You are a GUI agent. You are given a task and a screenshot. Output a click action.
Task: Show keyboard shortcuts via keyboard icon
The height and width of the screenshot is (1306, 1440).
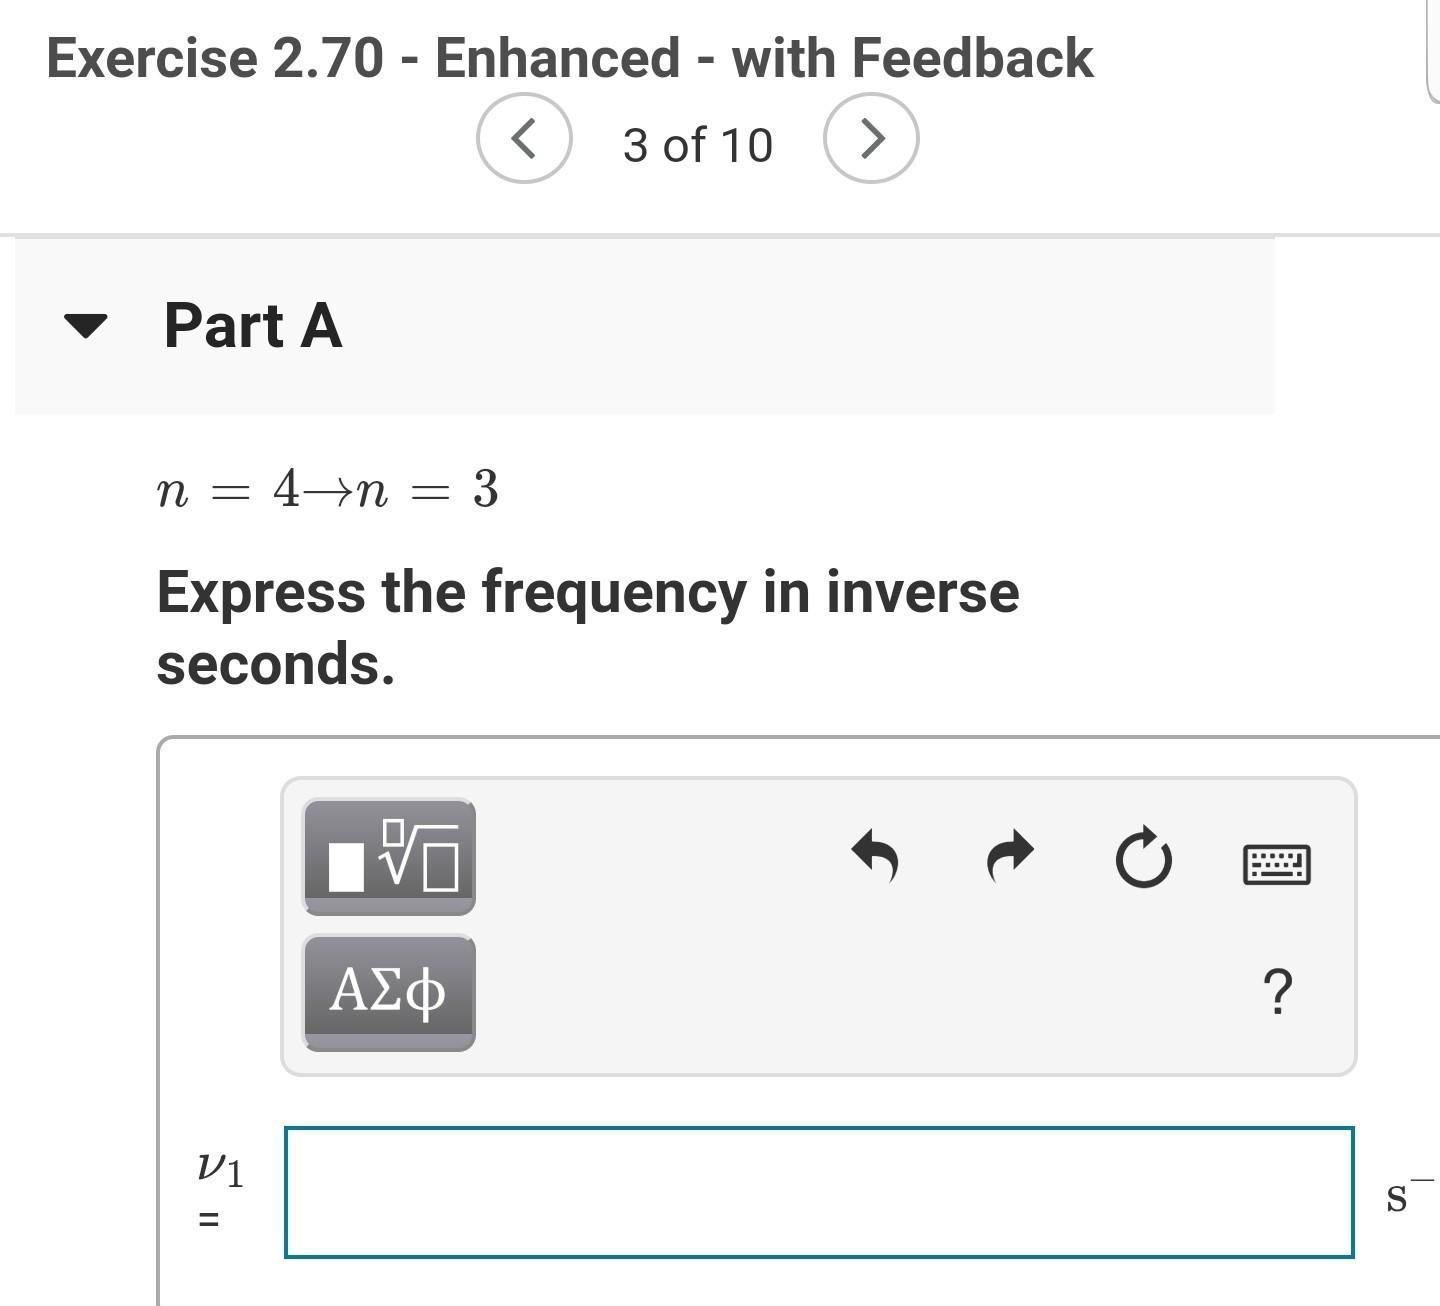tap(1277, 864)
